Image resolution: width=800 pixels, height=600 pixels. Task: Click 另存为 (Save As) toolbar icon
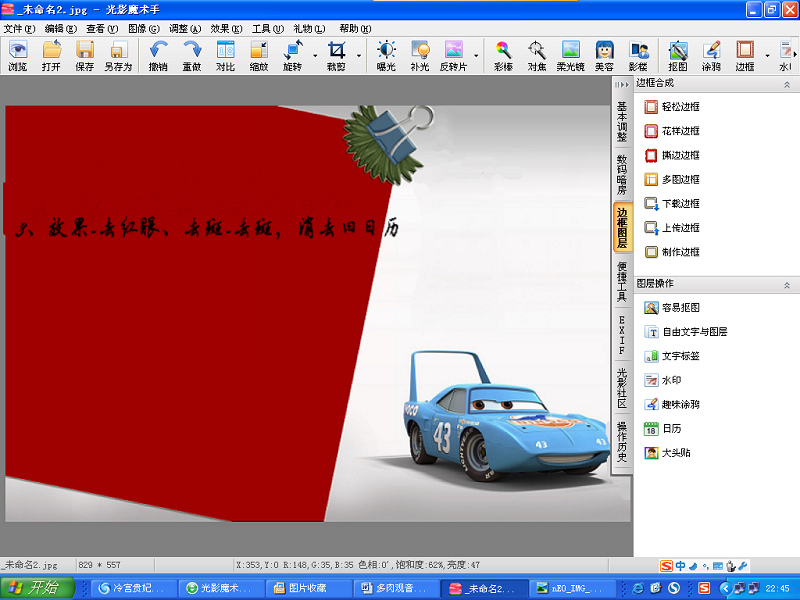(118, 56)
